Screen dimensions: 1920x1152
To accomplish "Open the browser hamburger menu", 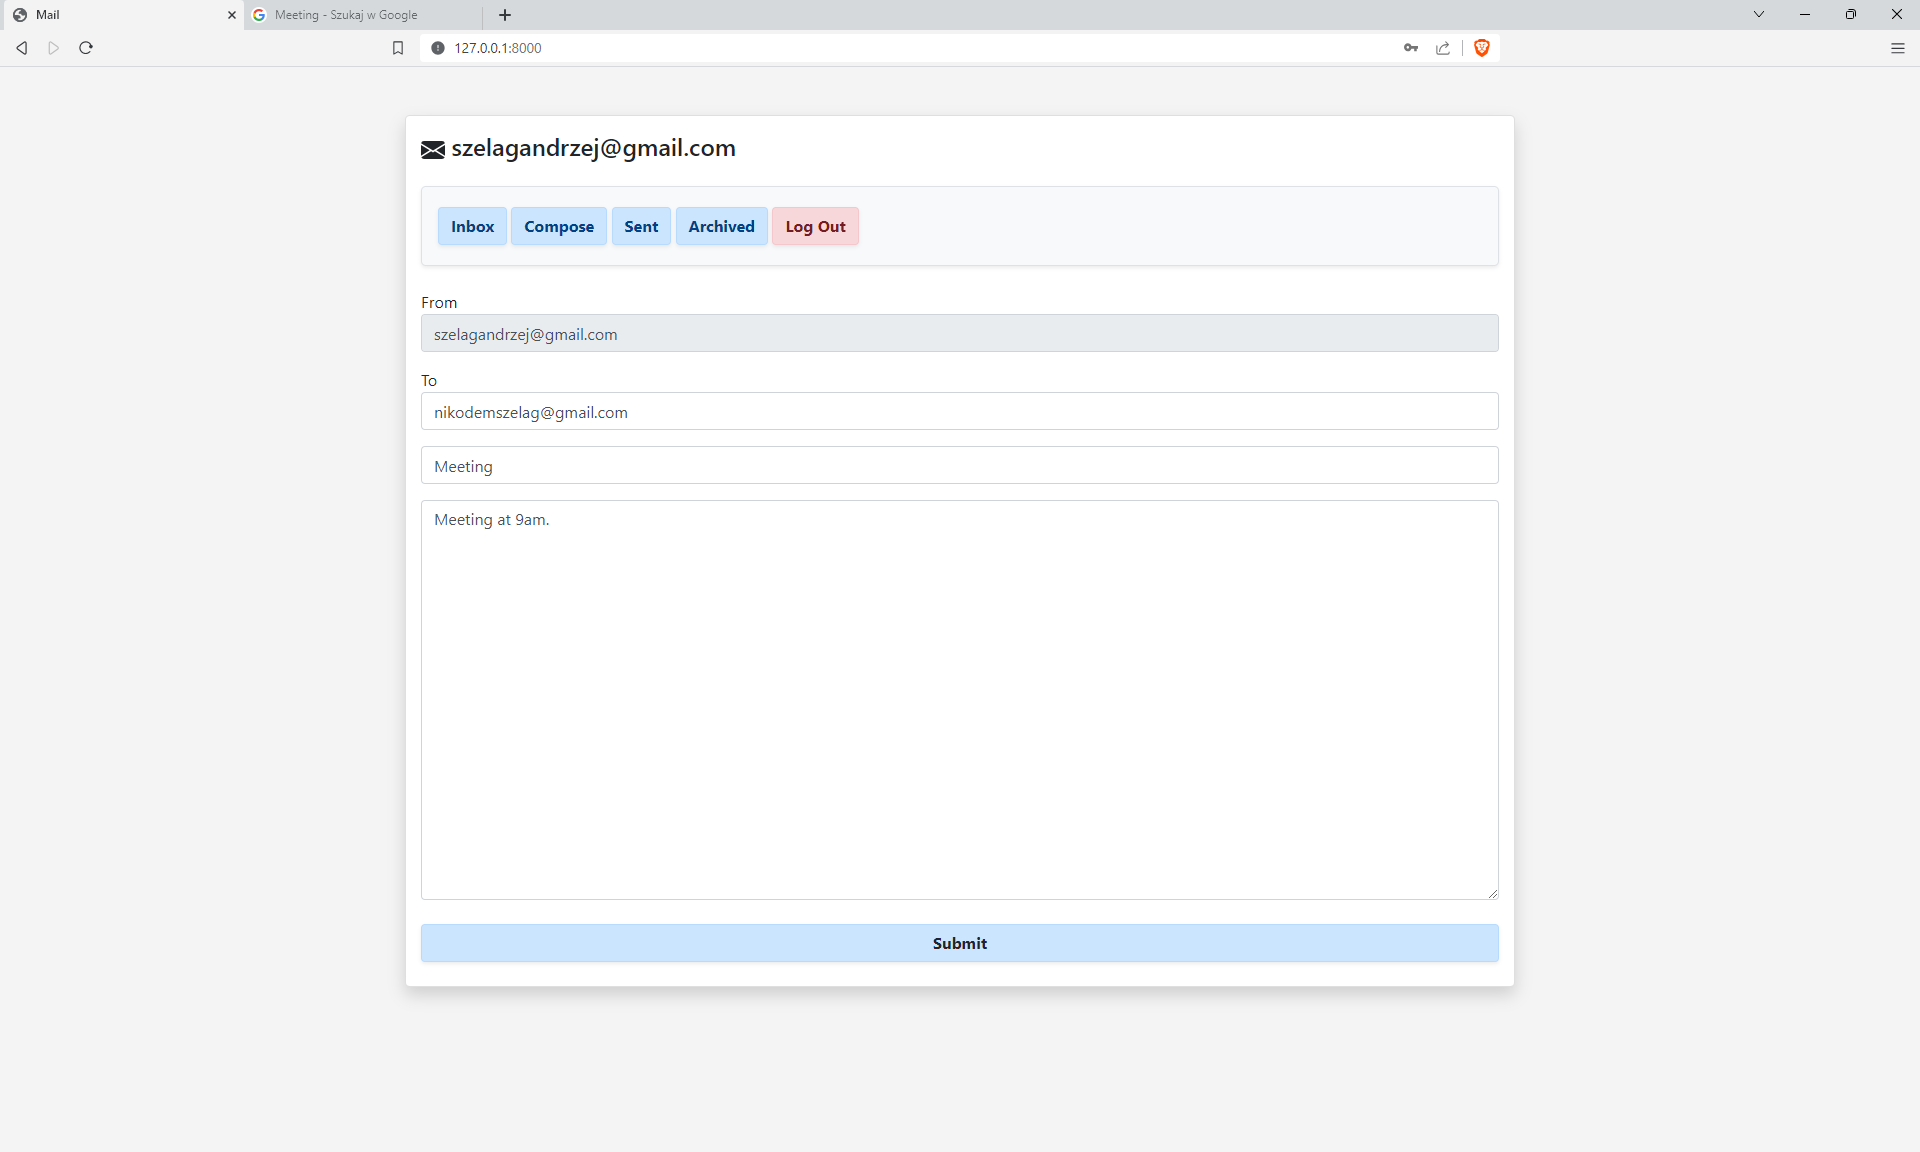I will [1898, 48].
